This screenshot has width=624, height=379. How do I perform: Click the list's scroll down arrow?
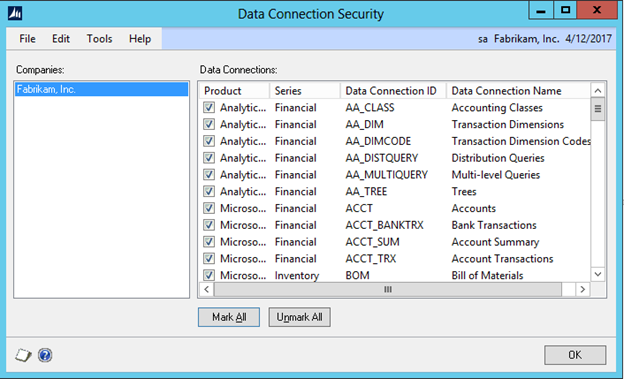pyautogui.click(x=598, y=274)
